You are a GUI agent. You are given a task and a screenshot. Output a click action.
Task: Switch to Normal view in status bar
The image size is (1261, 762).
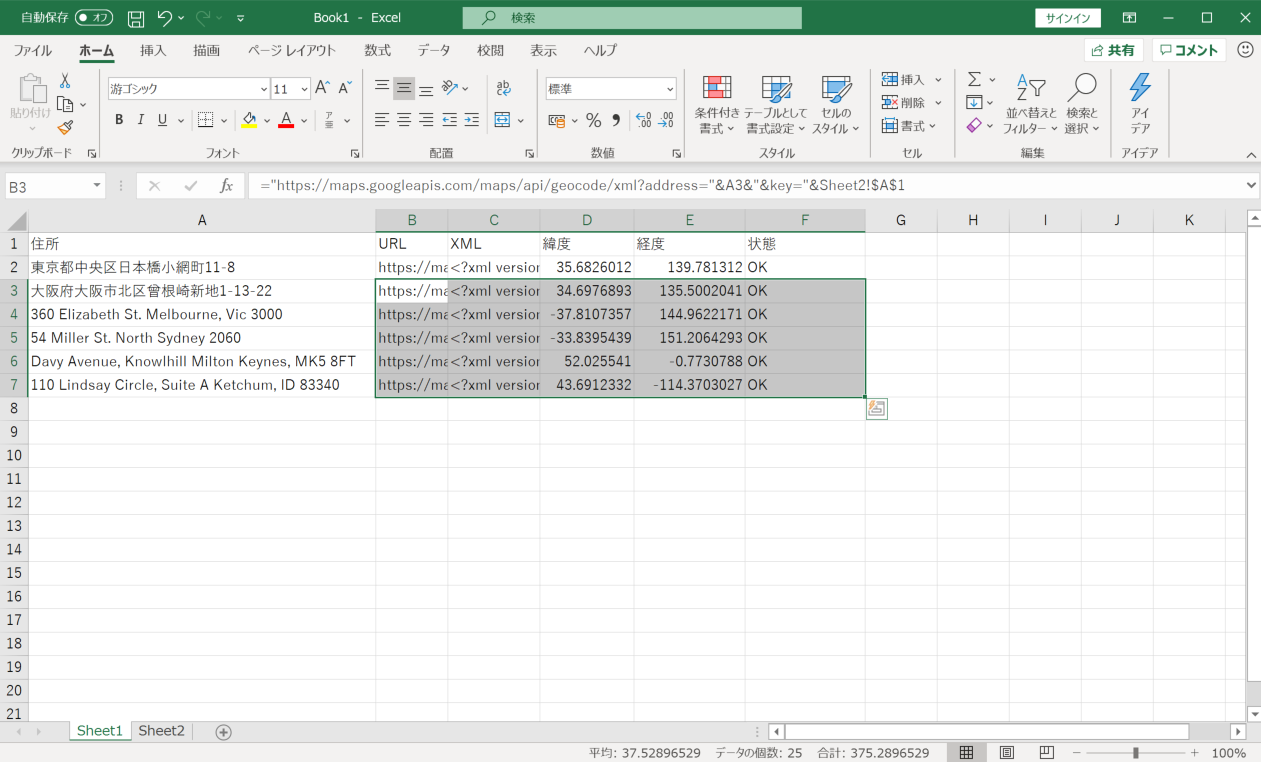966,752
